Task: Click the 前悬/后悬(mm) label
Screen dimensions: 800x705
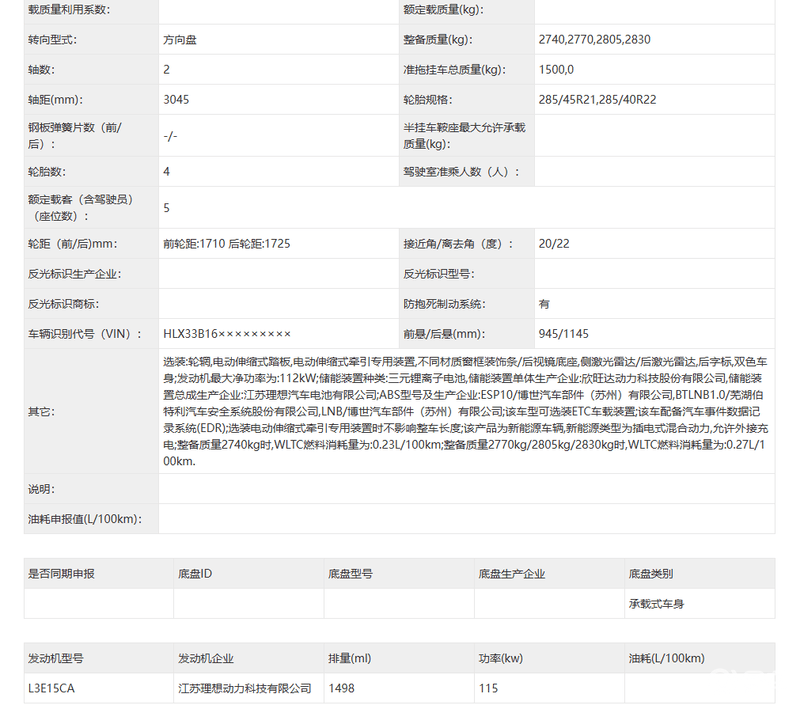Action: tap(444, 334)
